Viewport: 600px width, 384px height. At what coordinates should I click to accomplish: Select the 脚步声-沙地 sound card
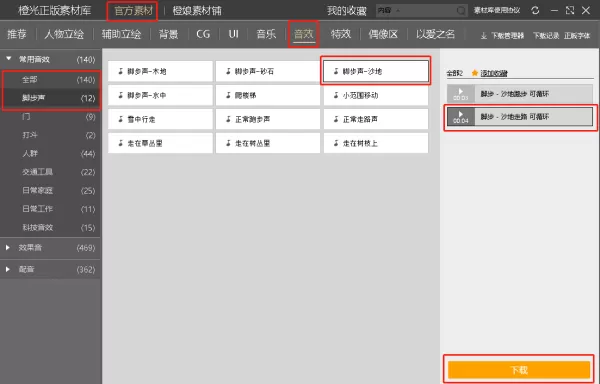pos(376,71)
